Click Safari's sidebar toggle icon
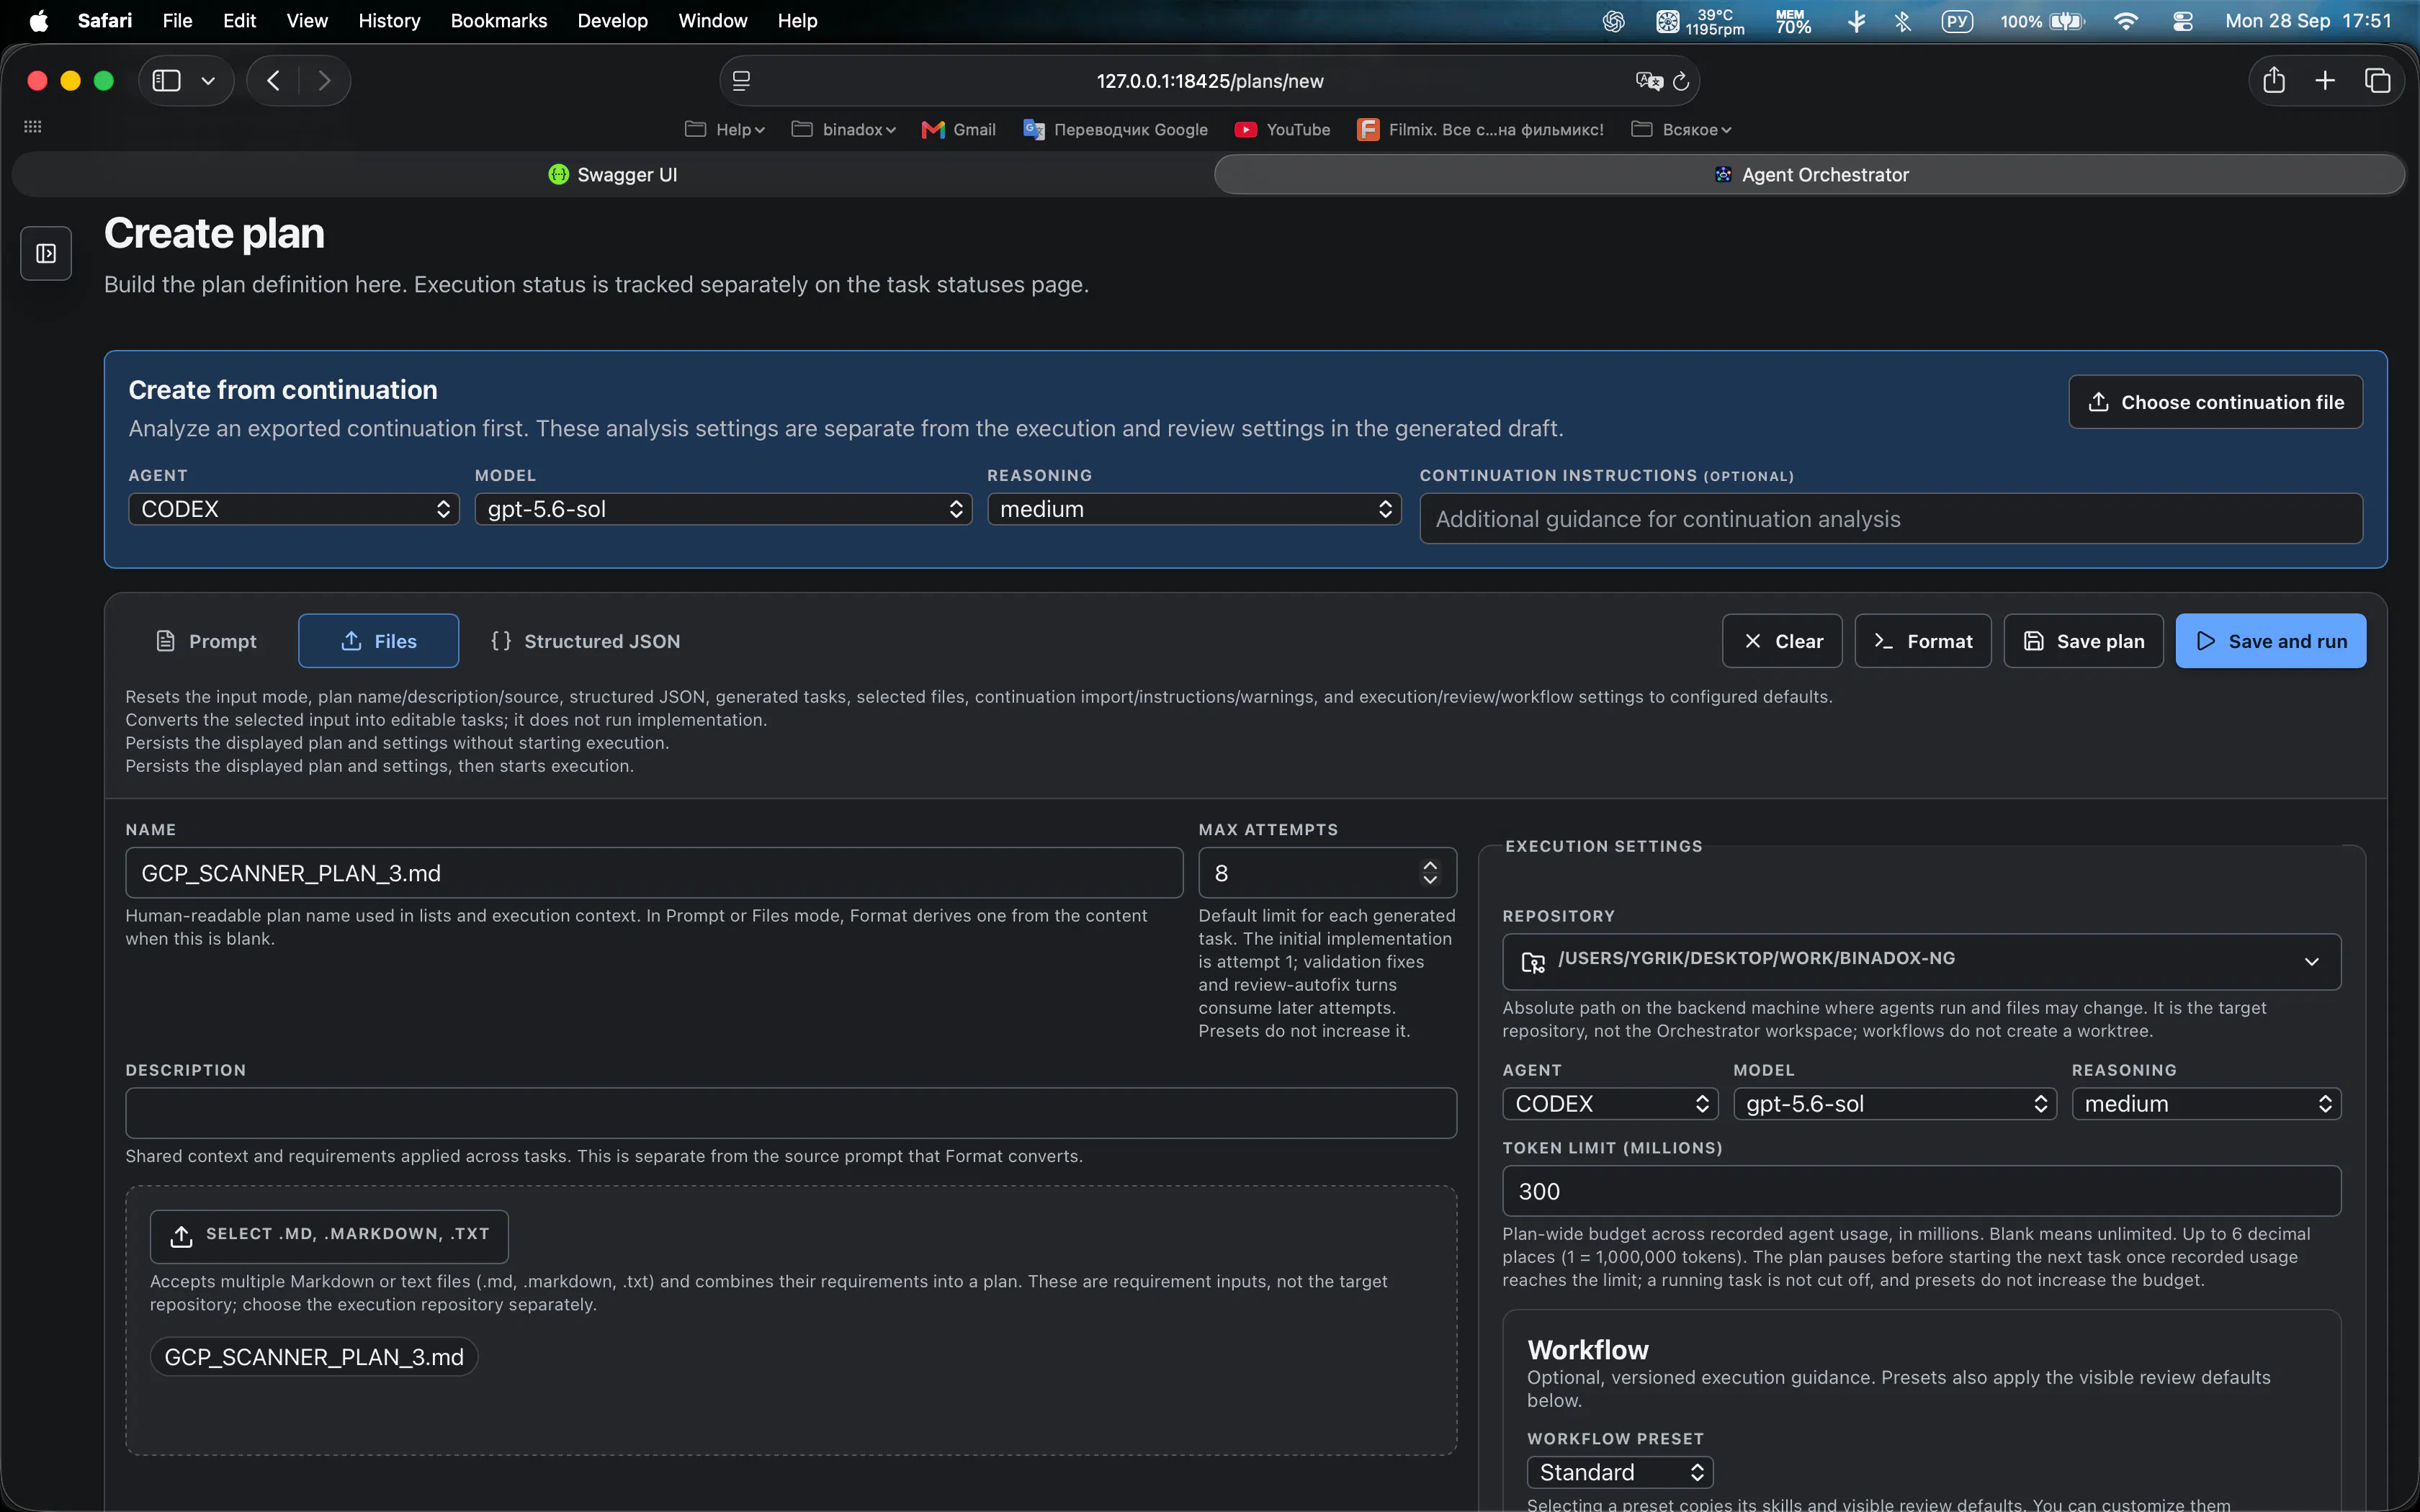 click(x=166, y=81)
